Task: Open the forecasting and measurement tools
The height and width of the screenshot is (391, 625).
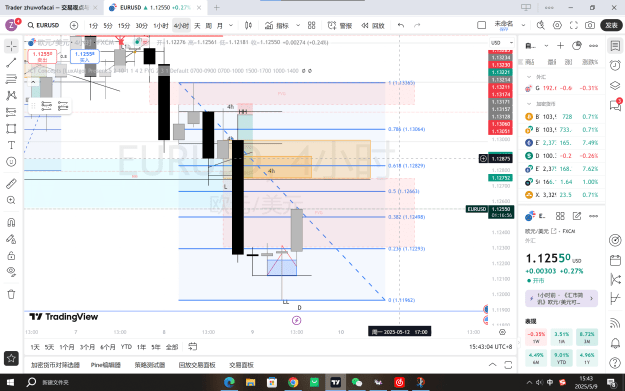Action: [x=11, y=112]
